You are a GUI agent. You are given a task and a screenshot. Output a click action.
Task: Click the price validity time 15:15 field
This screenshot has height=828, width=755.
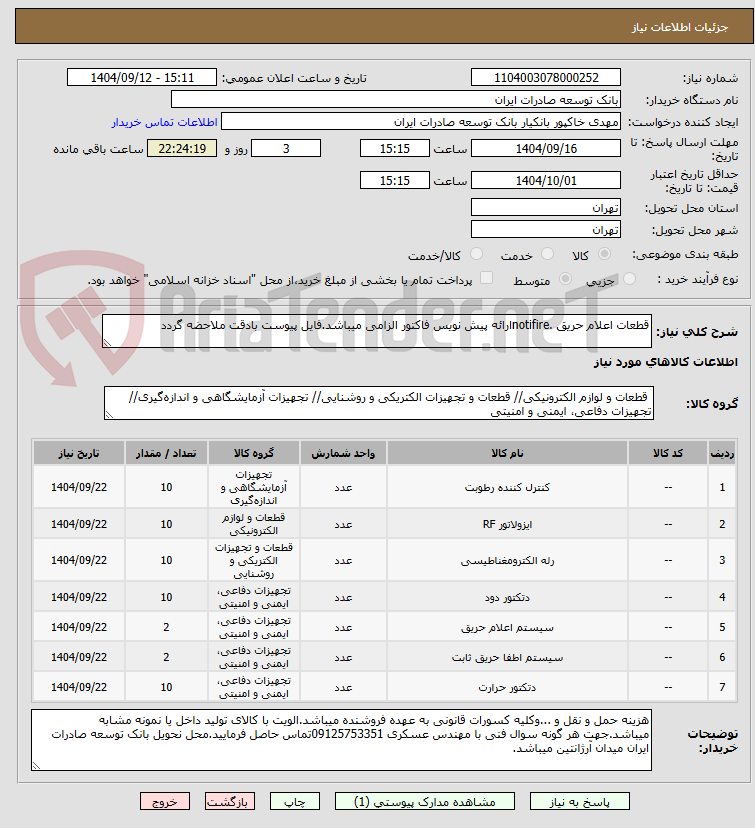(x=395, y=181)
